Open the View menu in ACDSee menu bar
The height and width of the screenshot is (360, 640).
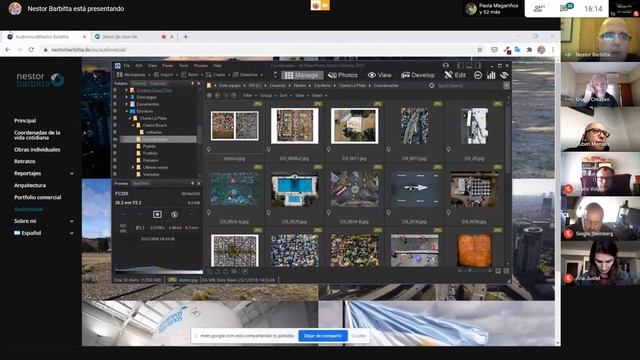pos(152,65)
